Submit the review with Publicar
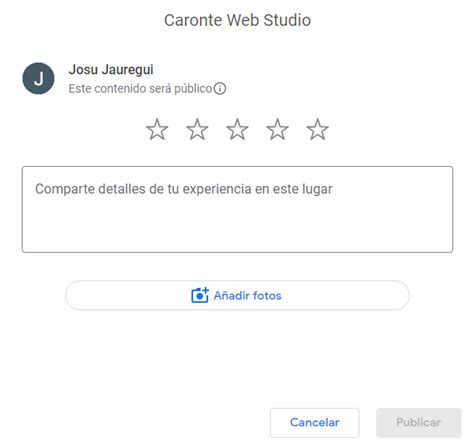 pyautogui.click(x=419, y=423)
